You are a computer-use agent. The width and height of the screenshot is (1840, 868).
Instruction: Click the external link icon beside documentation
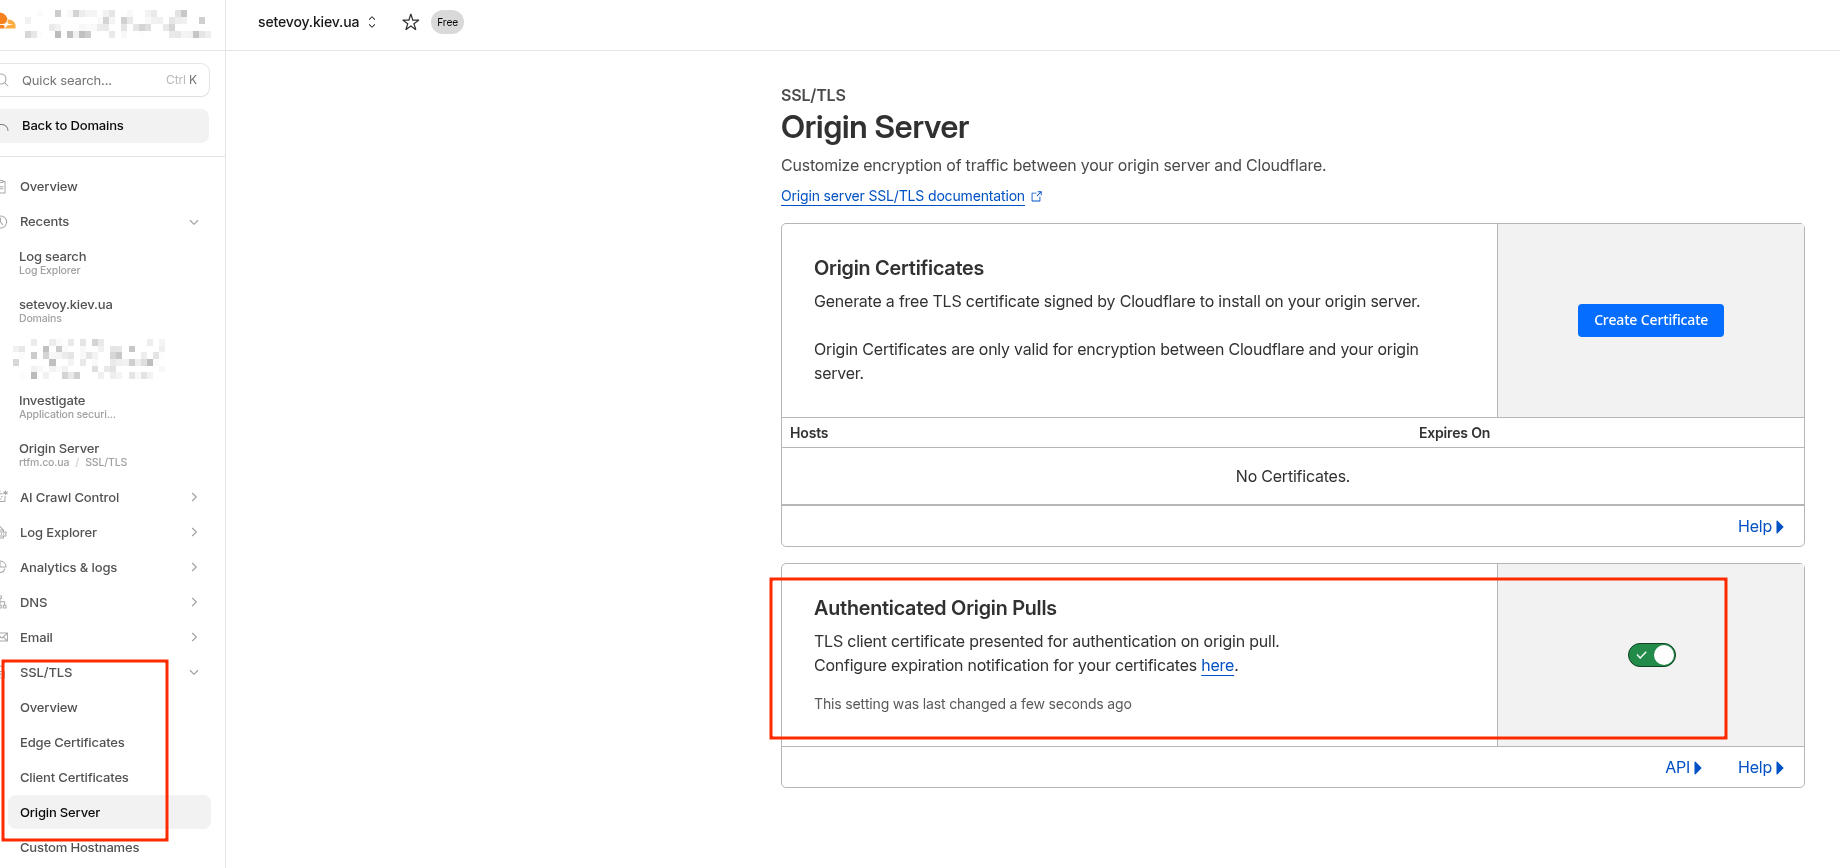[x=1037, y=197]
